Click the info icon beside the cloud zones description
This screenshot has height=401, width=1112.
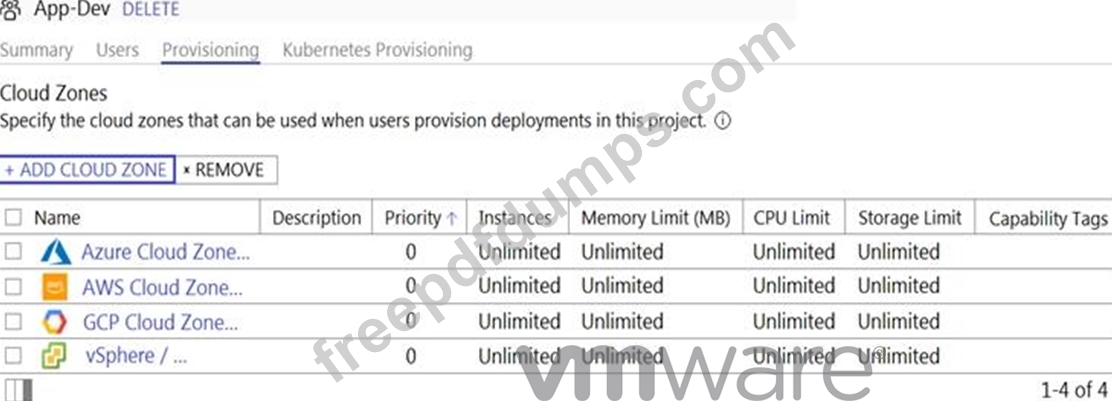click(x=722, y=121)
